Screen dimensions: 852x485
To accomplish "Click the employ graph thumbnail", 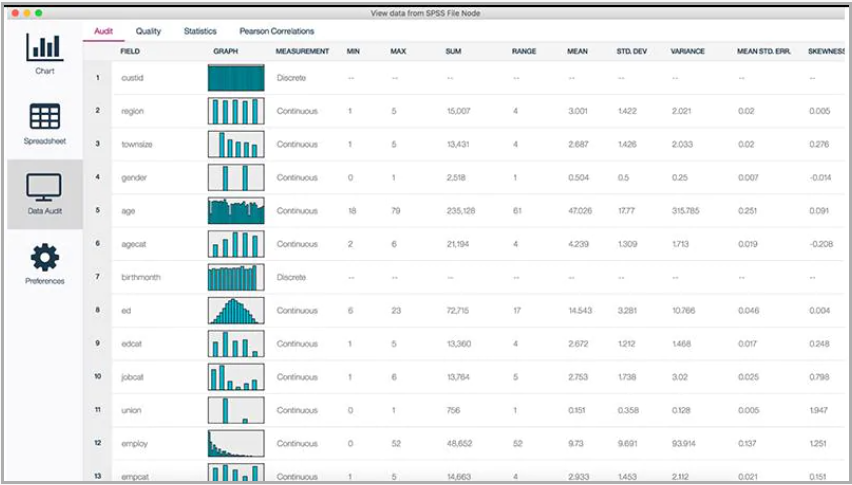I will point(236,443).
